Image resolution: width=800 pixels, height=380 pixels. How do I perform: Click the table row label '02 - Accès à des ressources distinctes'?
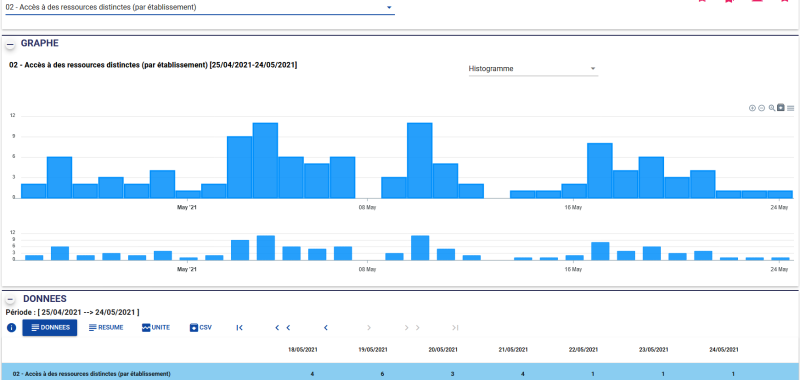[x=92, y=374]
